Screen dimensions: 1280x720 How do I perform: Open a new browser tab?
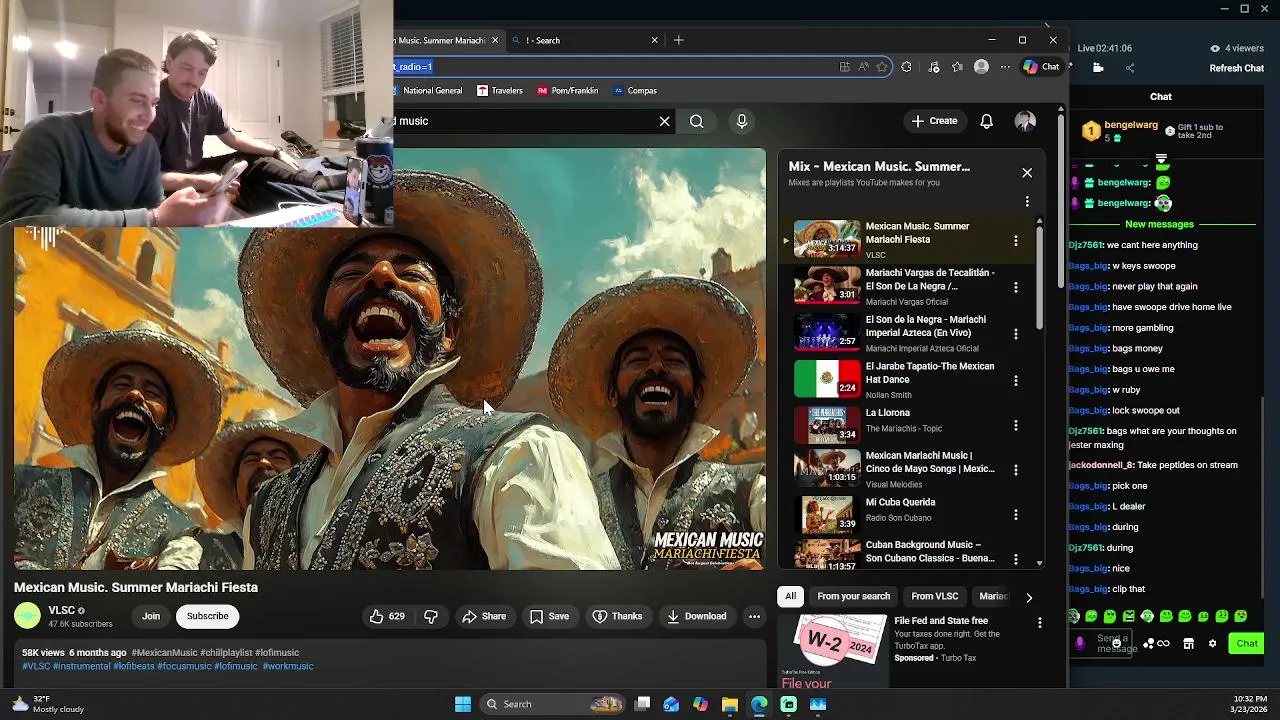tap(679, 40)
